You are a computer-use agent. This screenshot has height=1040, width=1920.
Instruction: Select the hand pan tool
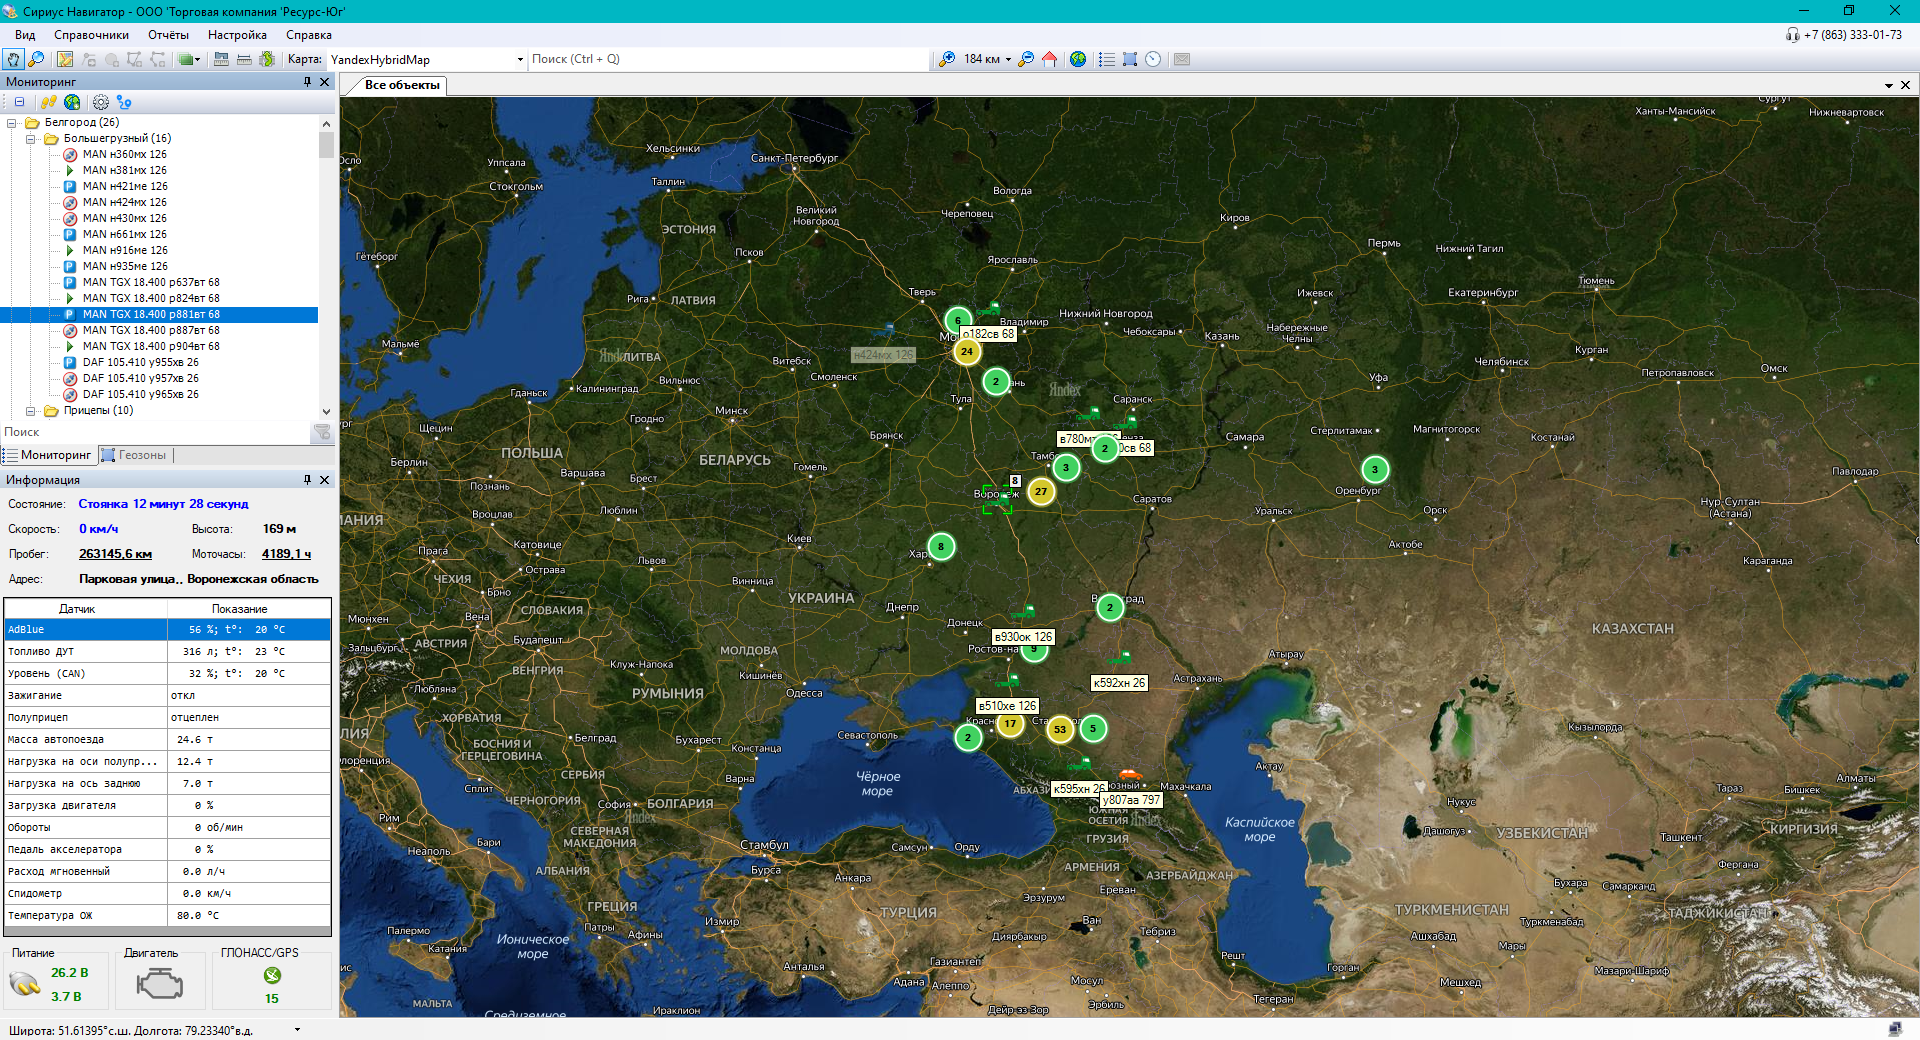click(x=13, y=60)
